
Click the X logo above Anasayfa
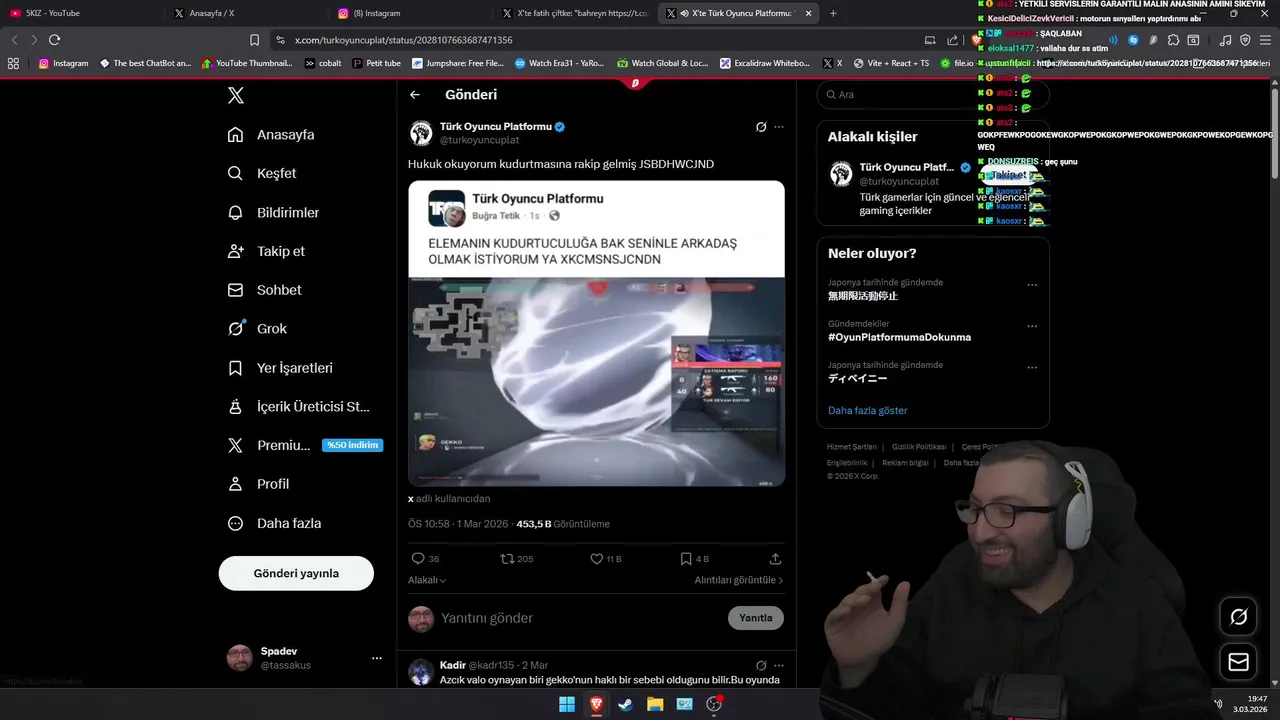click(x=236, y=96)
